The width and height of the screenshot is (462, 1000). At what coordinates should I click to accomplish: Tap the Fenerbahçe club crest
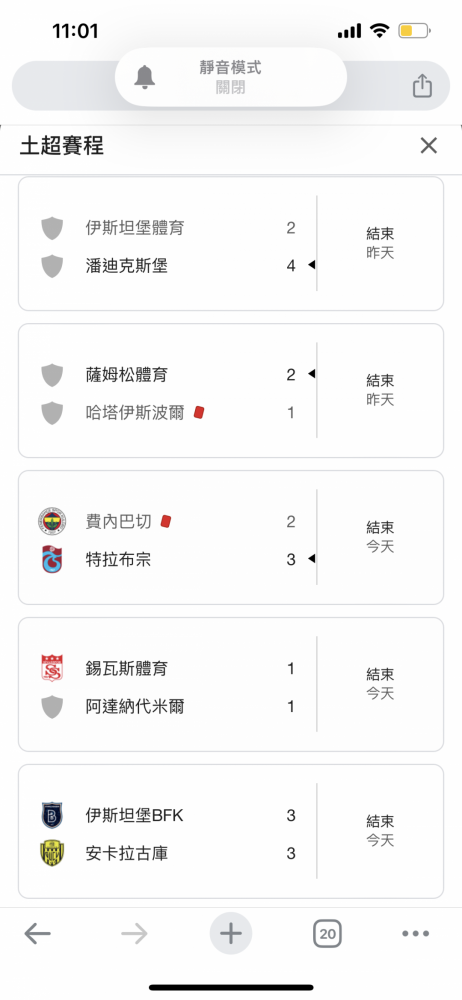tap(52, 522)
